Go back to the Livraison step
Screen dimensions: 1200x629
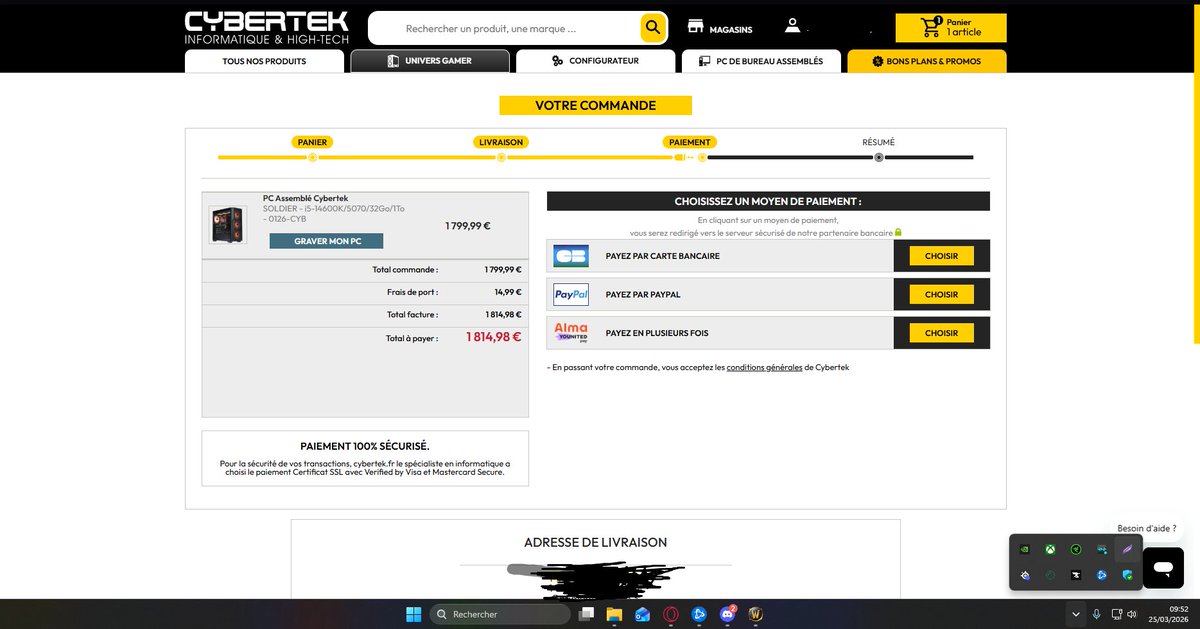501,142
